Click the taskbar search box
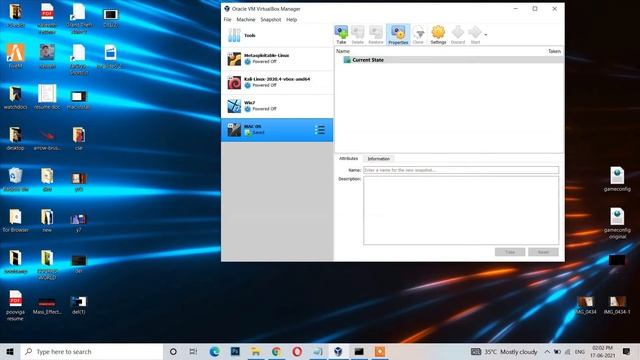This screenshot has width=640, height=360. pos(92,351)
